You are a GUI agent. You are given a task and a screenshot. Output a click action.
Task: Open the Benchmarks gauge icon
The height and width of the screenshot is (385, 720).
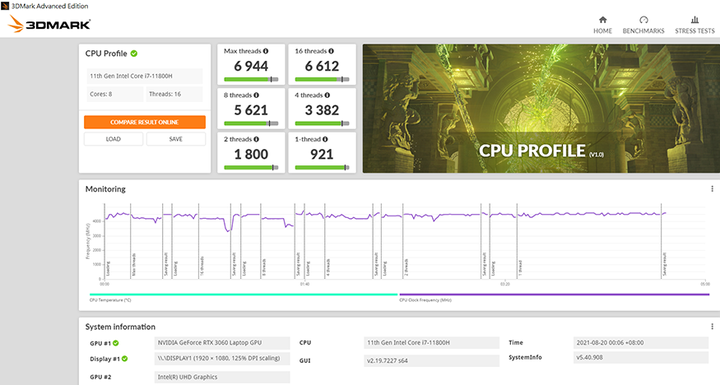click(x=643, y=20)
